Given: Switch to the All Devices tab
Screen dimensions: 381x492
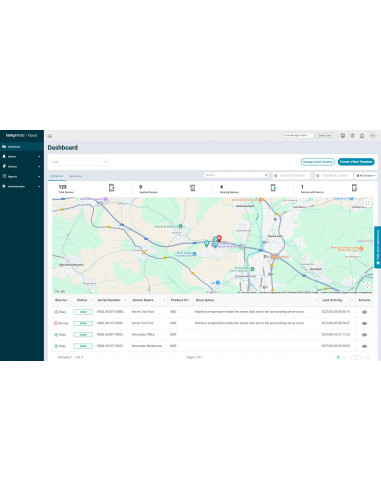Looking at the screenshot, I should coord(57,176).
